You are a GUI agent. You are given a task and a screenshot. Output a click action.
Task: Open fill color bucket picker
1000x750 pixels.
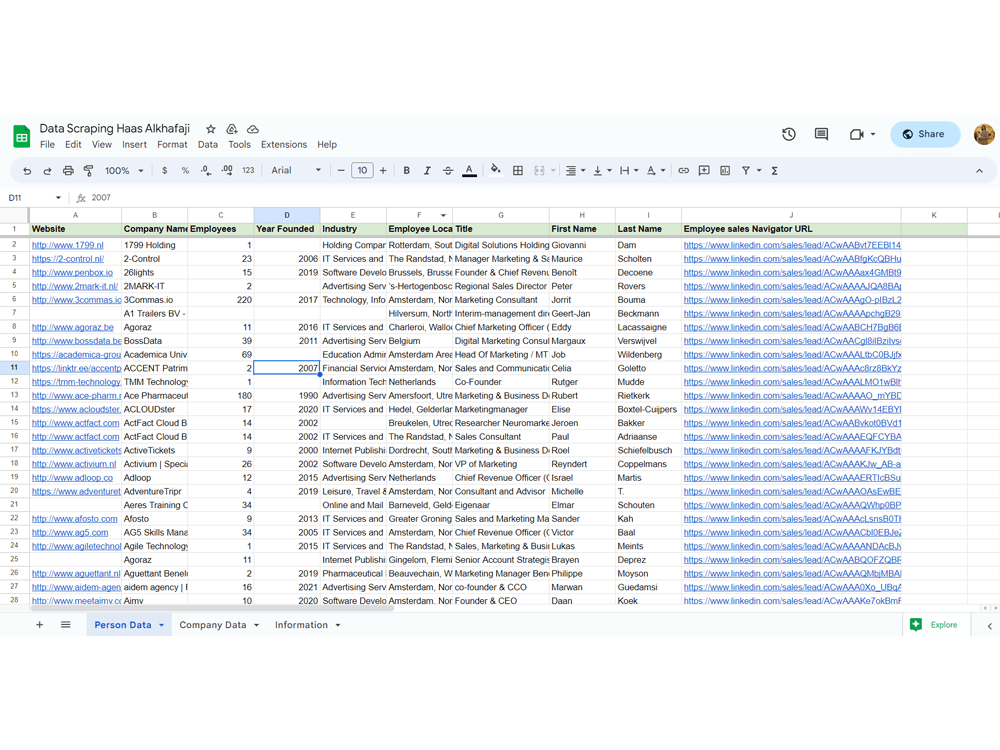click(x=496, y=170)
